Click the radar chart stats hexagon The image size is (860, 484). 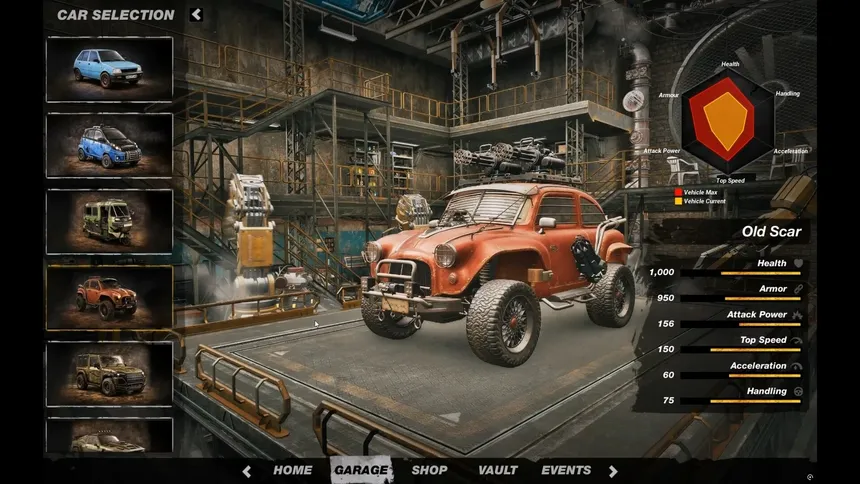(728, 121)
